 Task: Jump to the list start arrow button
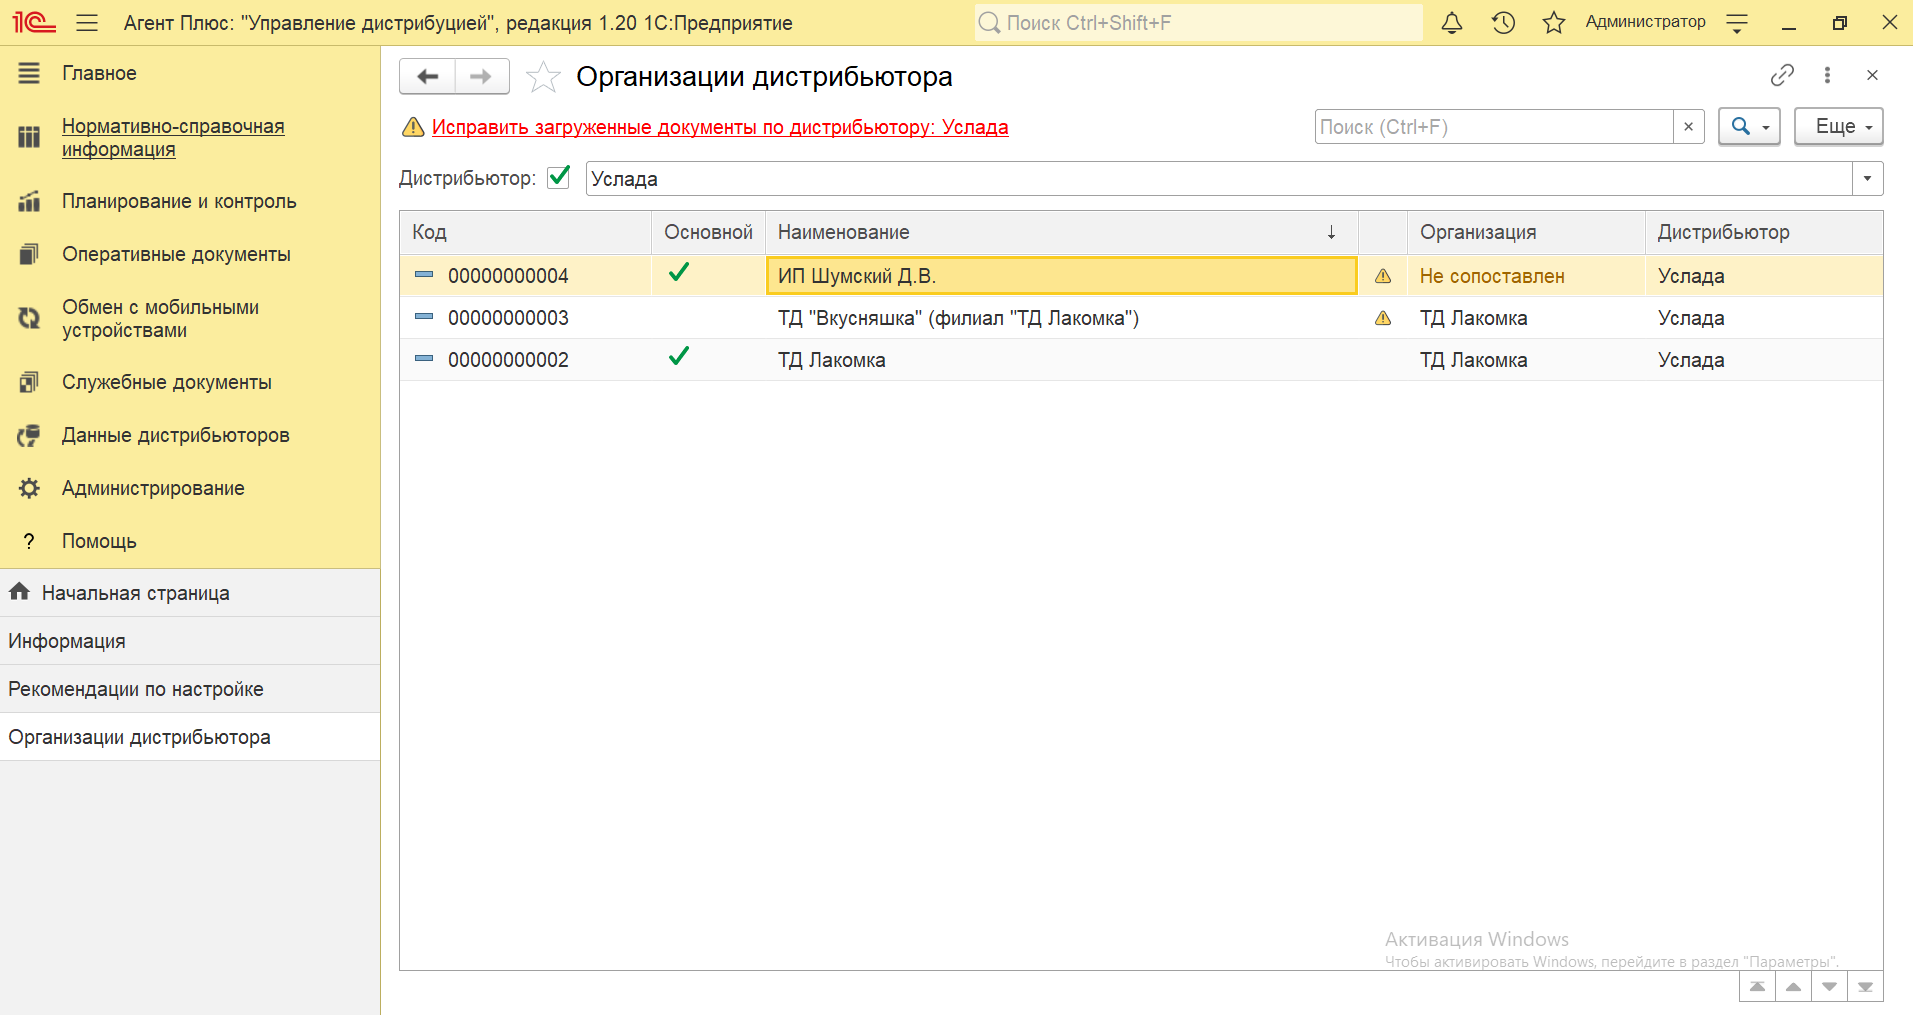1757,987
